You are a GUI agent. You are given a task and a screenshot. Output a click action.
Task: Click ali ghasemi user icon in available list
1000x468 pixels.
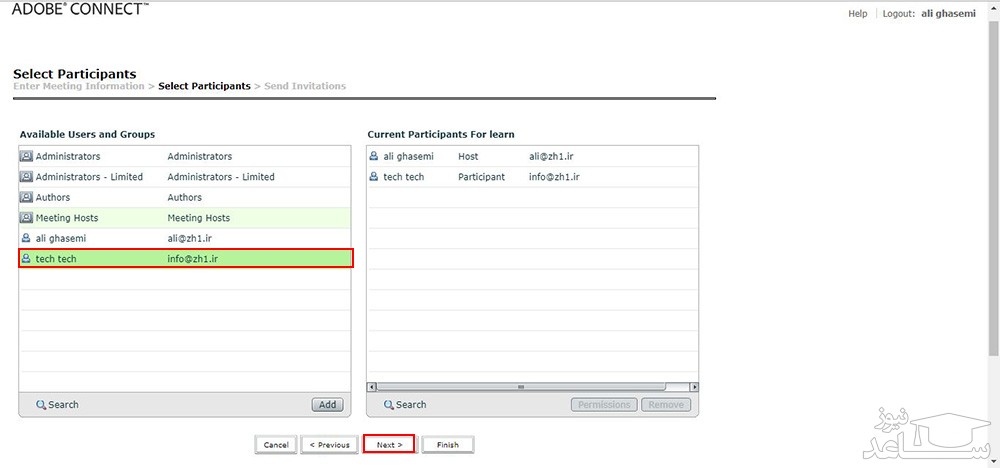[x=27, y=239]
